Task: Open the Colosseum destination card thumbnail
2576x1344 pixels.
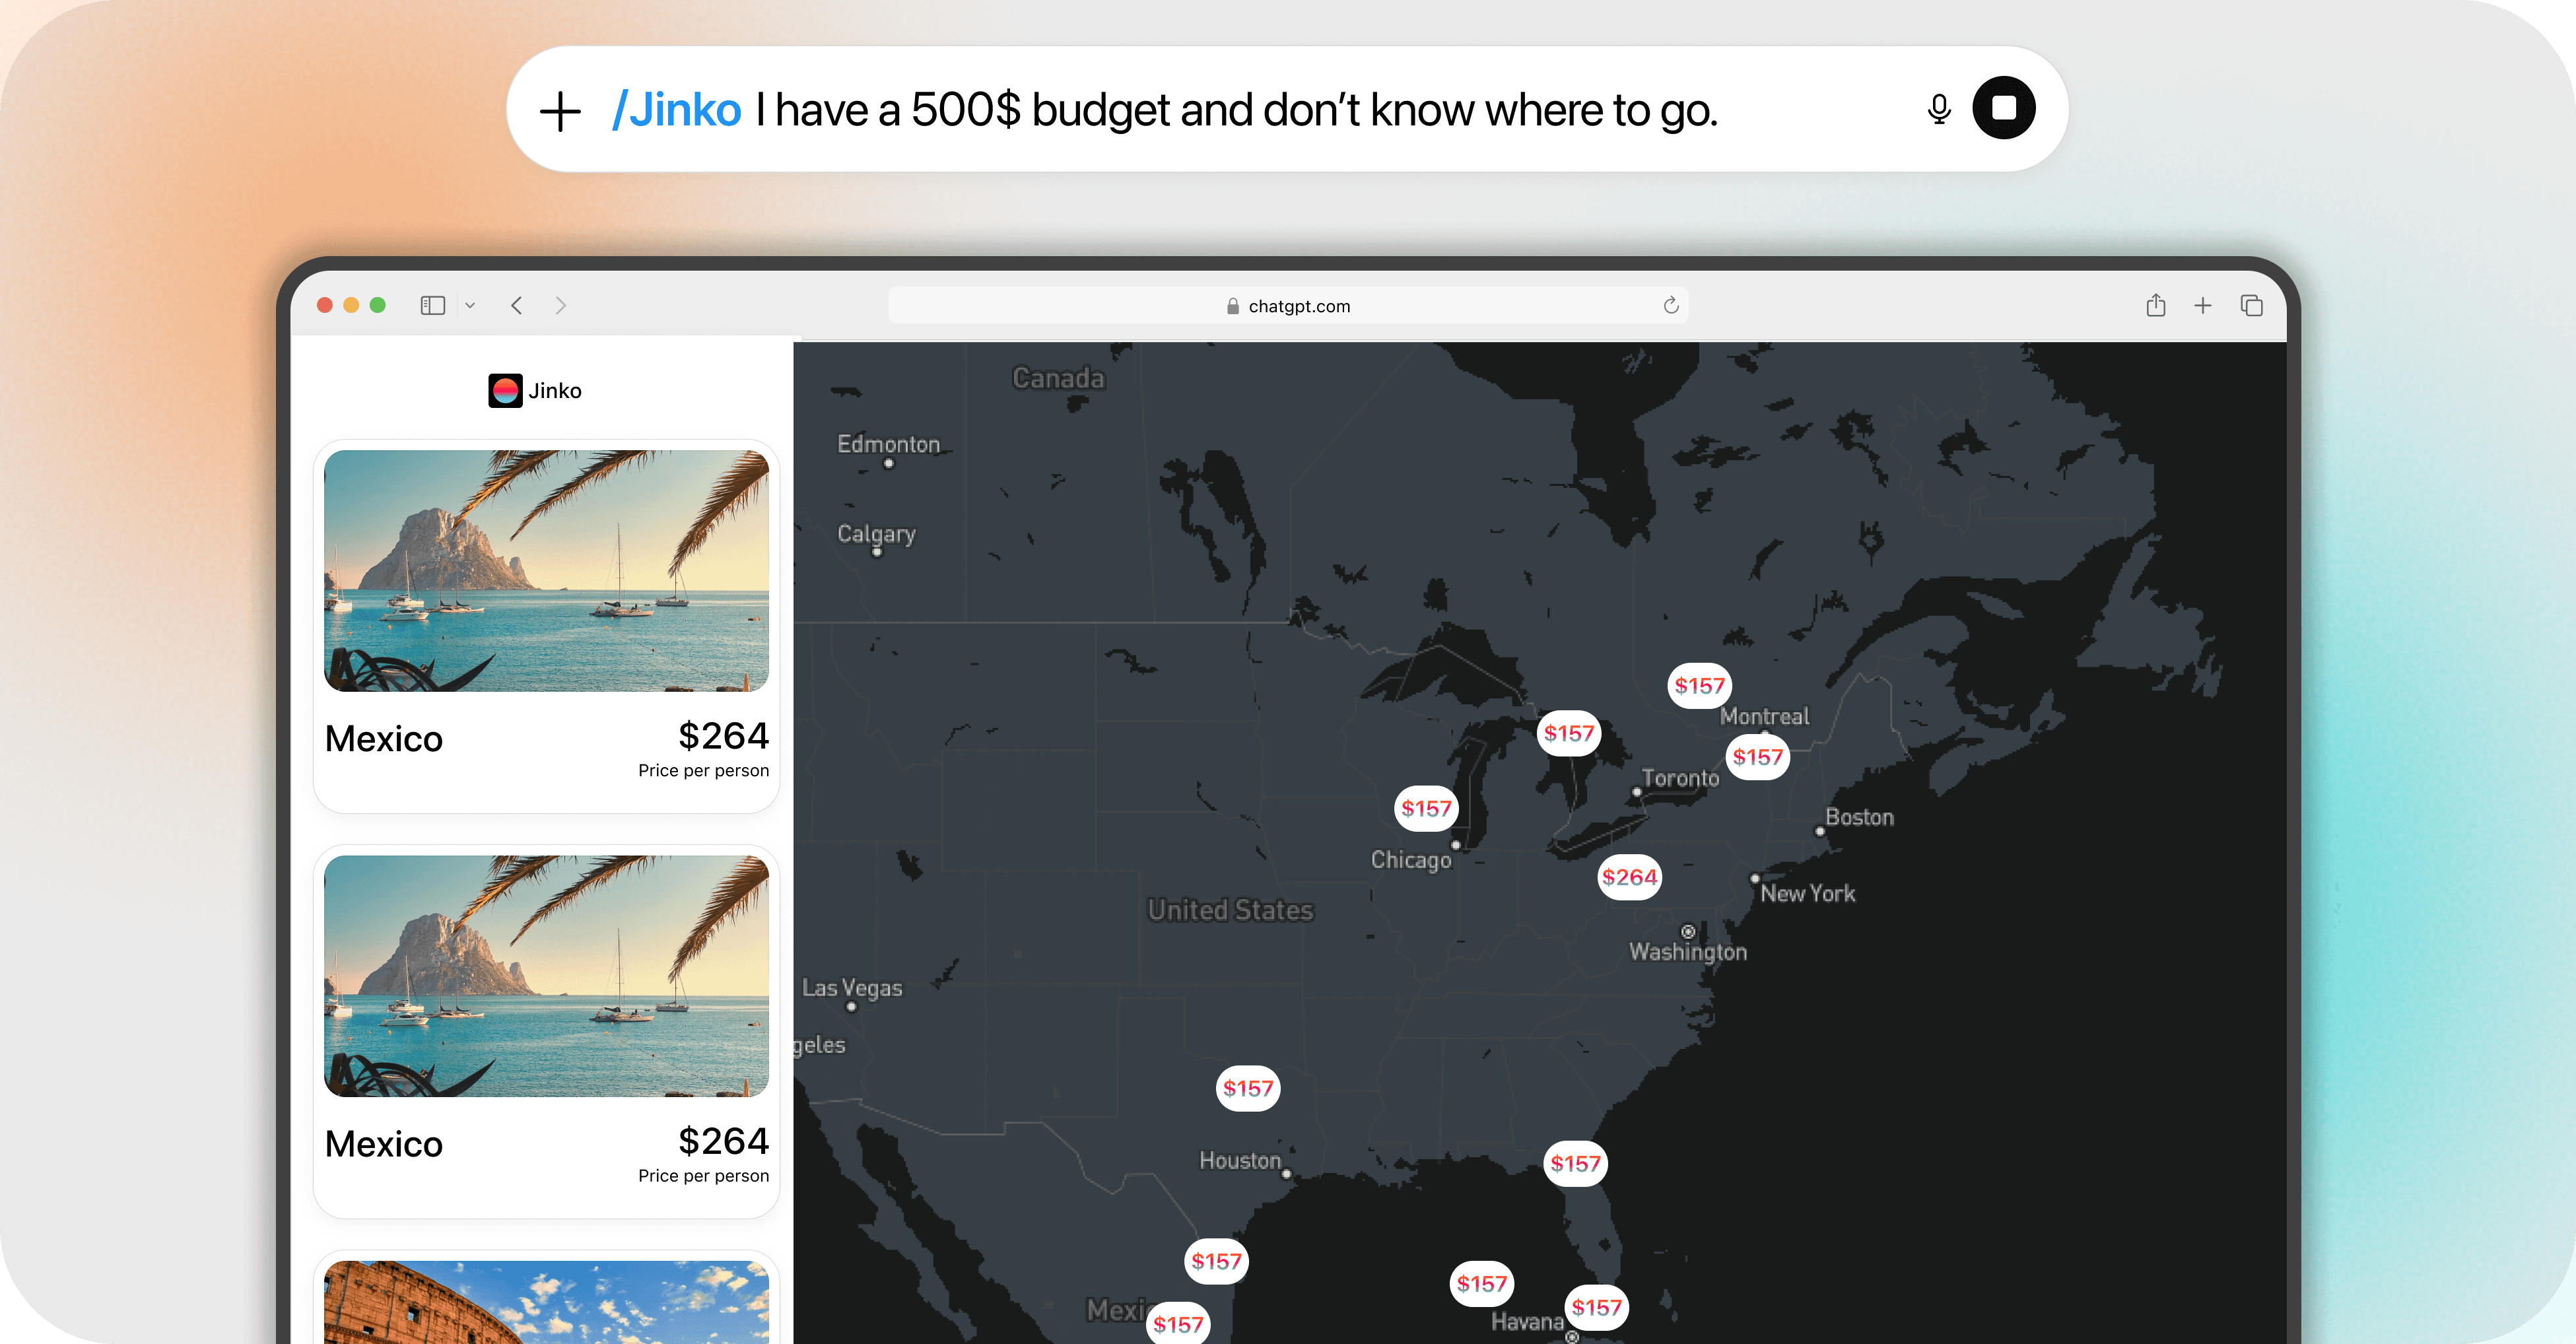Action: coord(546,1302)
